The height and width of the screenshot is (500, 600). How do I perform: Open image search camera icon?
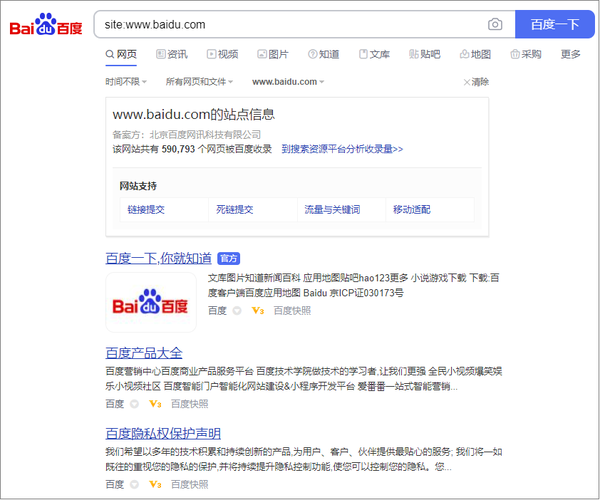[x=495, y=24]
